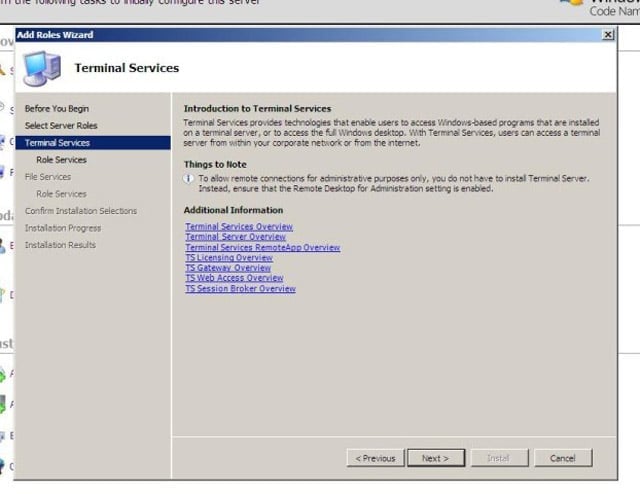Screen dimensions: 640x494
Task: Open TS Licensing Overview link
Action: (x=229, y=258)
